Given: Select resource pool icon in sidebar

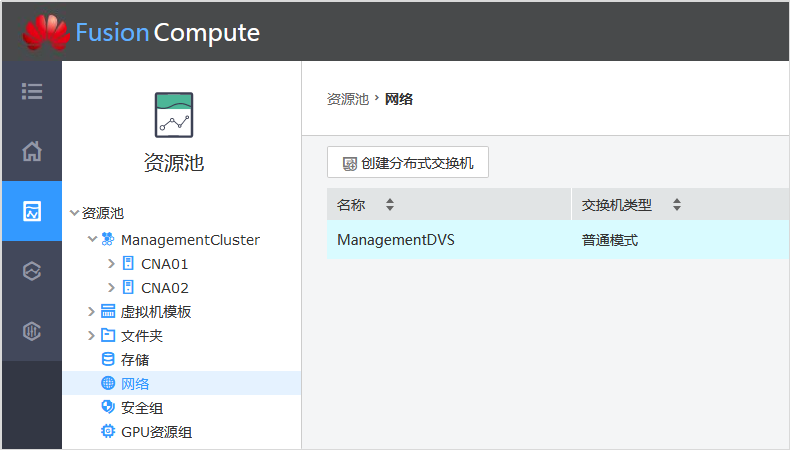Looking at the screenshot, I should [x=32, y=211].
